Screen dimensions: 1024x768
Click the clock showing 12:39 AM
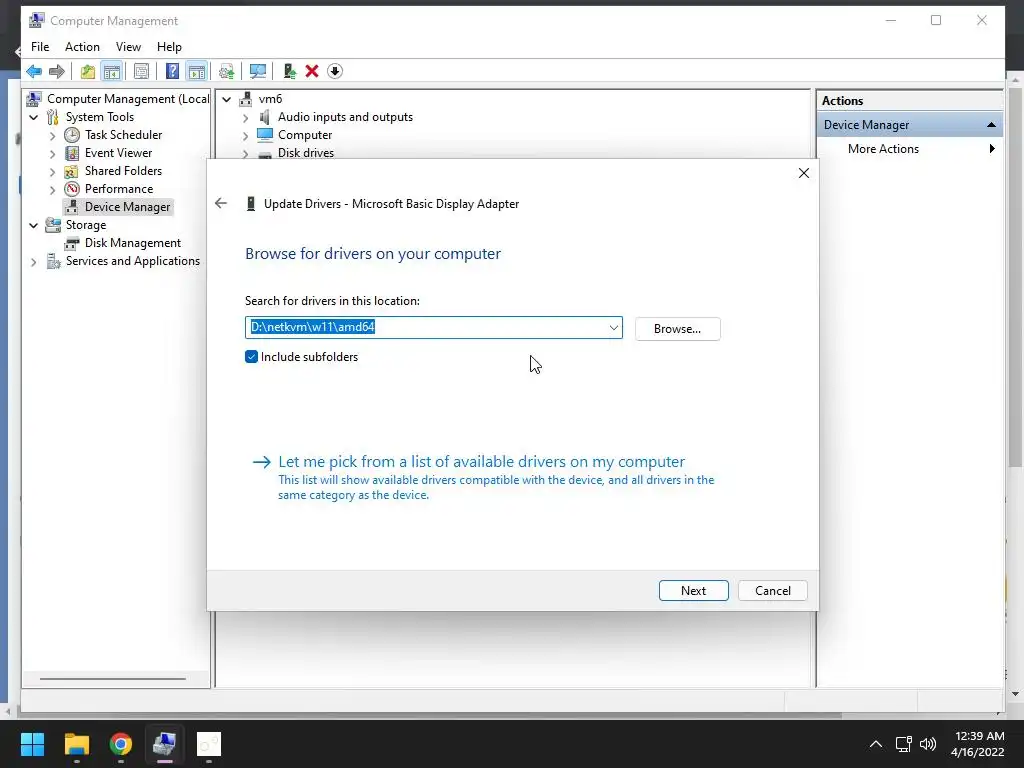(979, 736)
